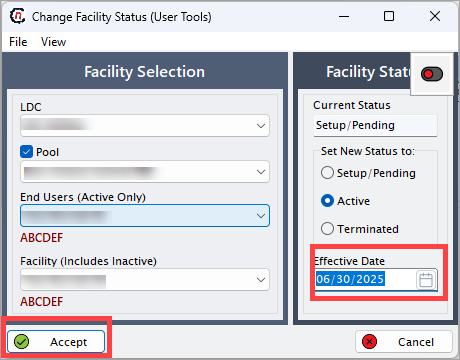460x360 pixels.
Task: Click the green checkmark icon on Accept
Action: click(22, 342)
